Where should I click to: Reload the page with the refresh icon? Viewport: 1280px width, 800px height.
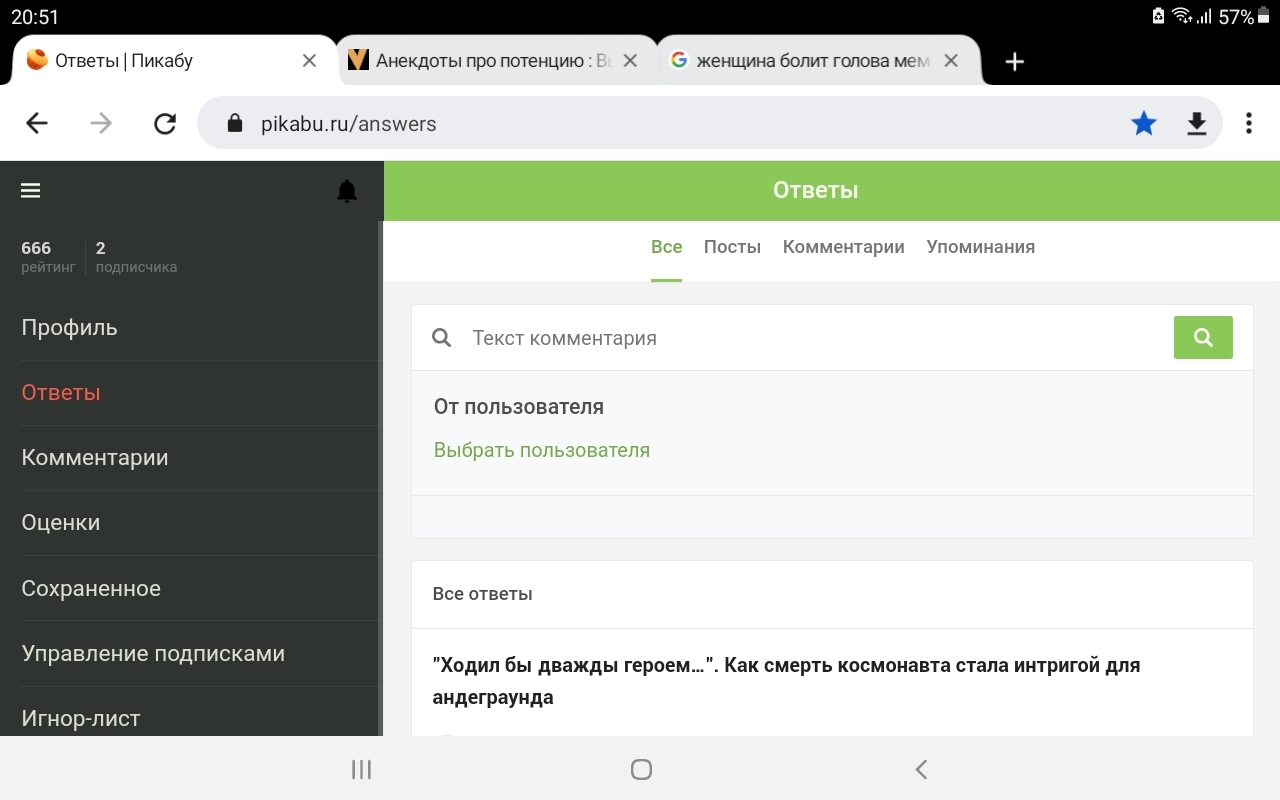pyautogui.click(x=165, y=123)
